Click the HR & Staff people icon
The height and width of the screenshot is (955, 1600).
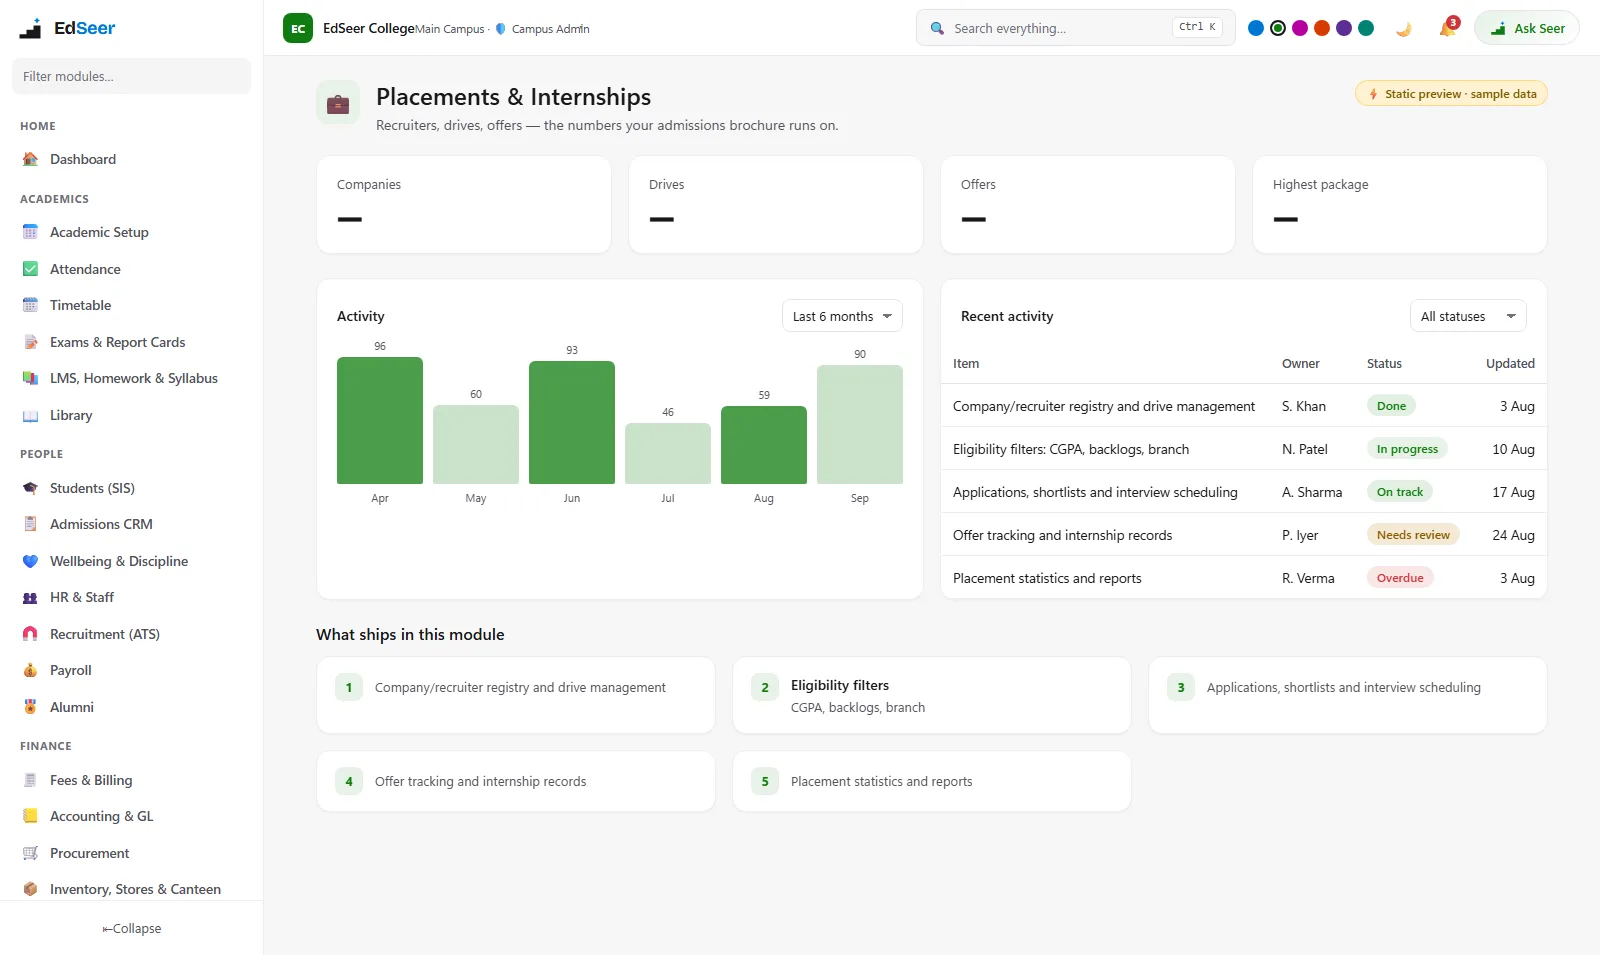30,597
